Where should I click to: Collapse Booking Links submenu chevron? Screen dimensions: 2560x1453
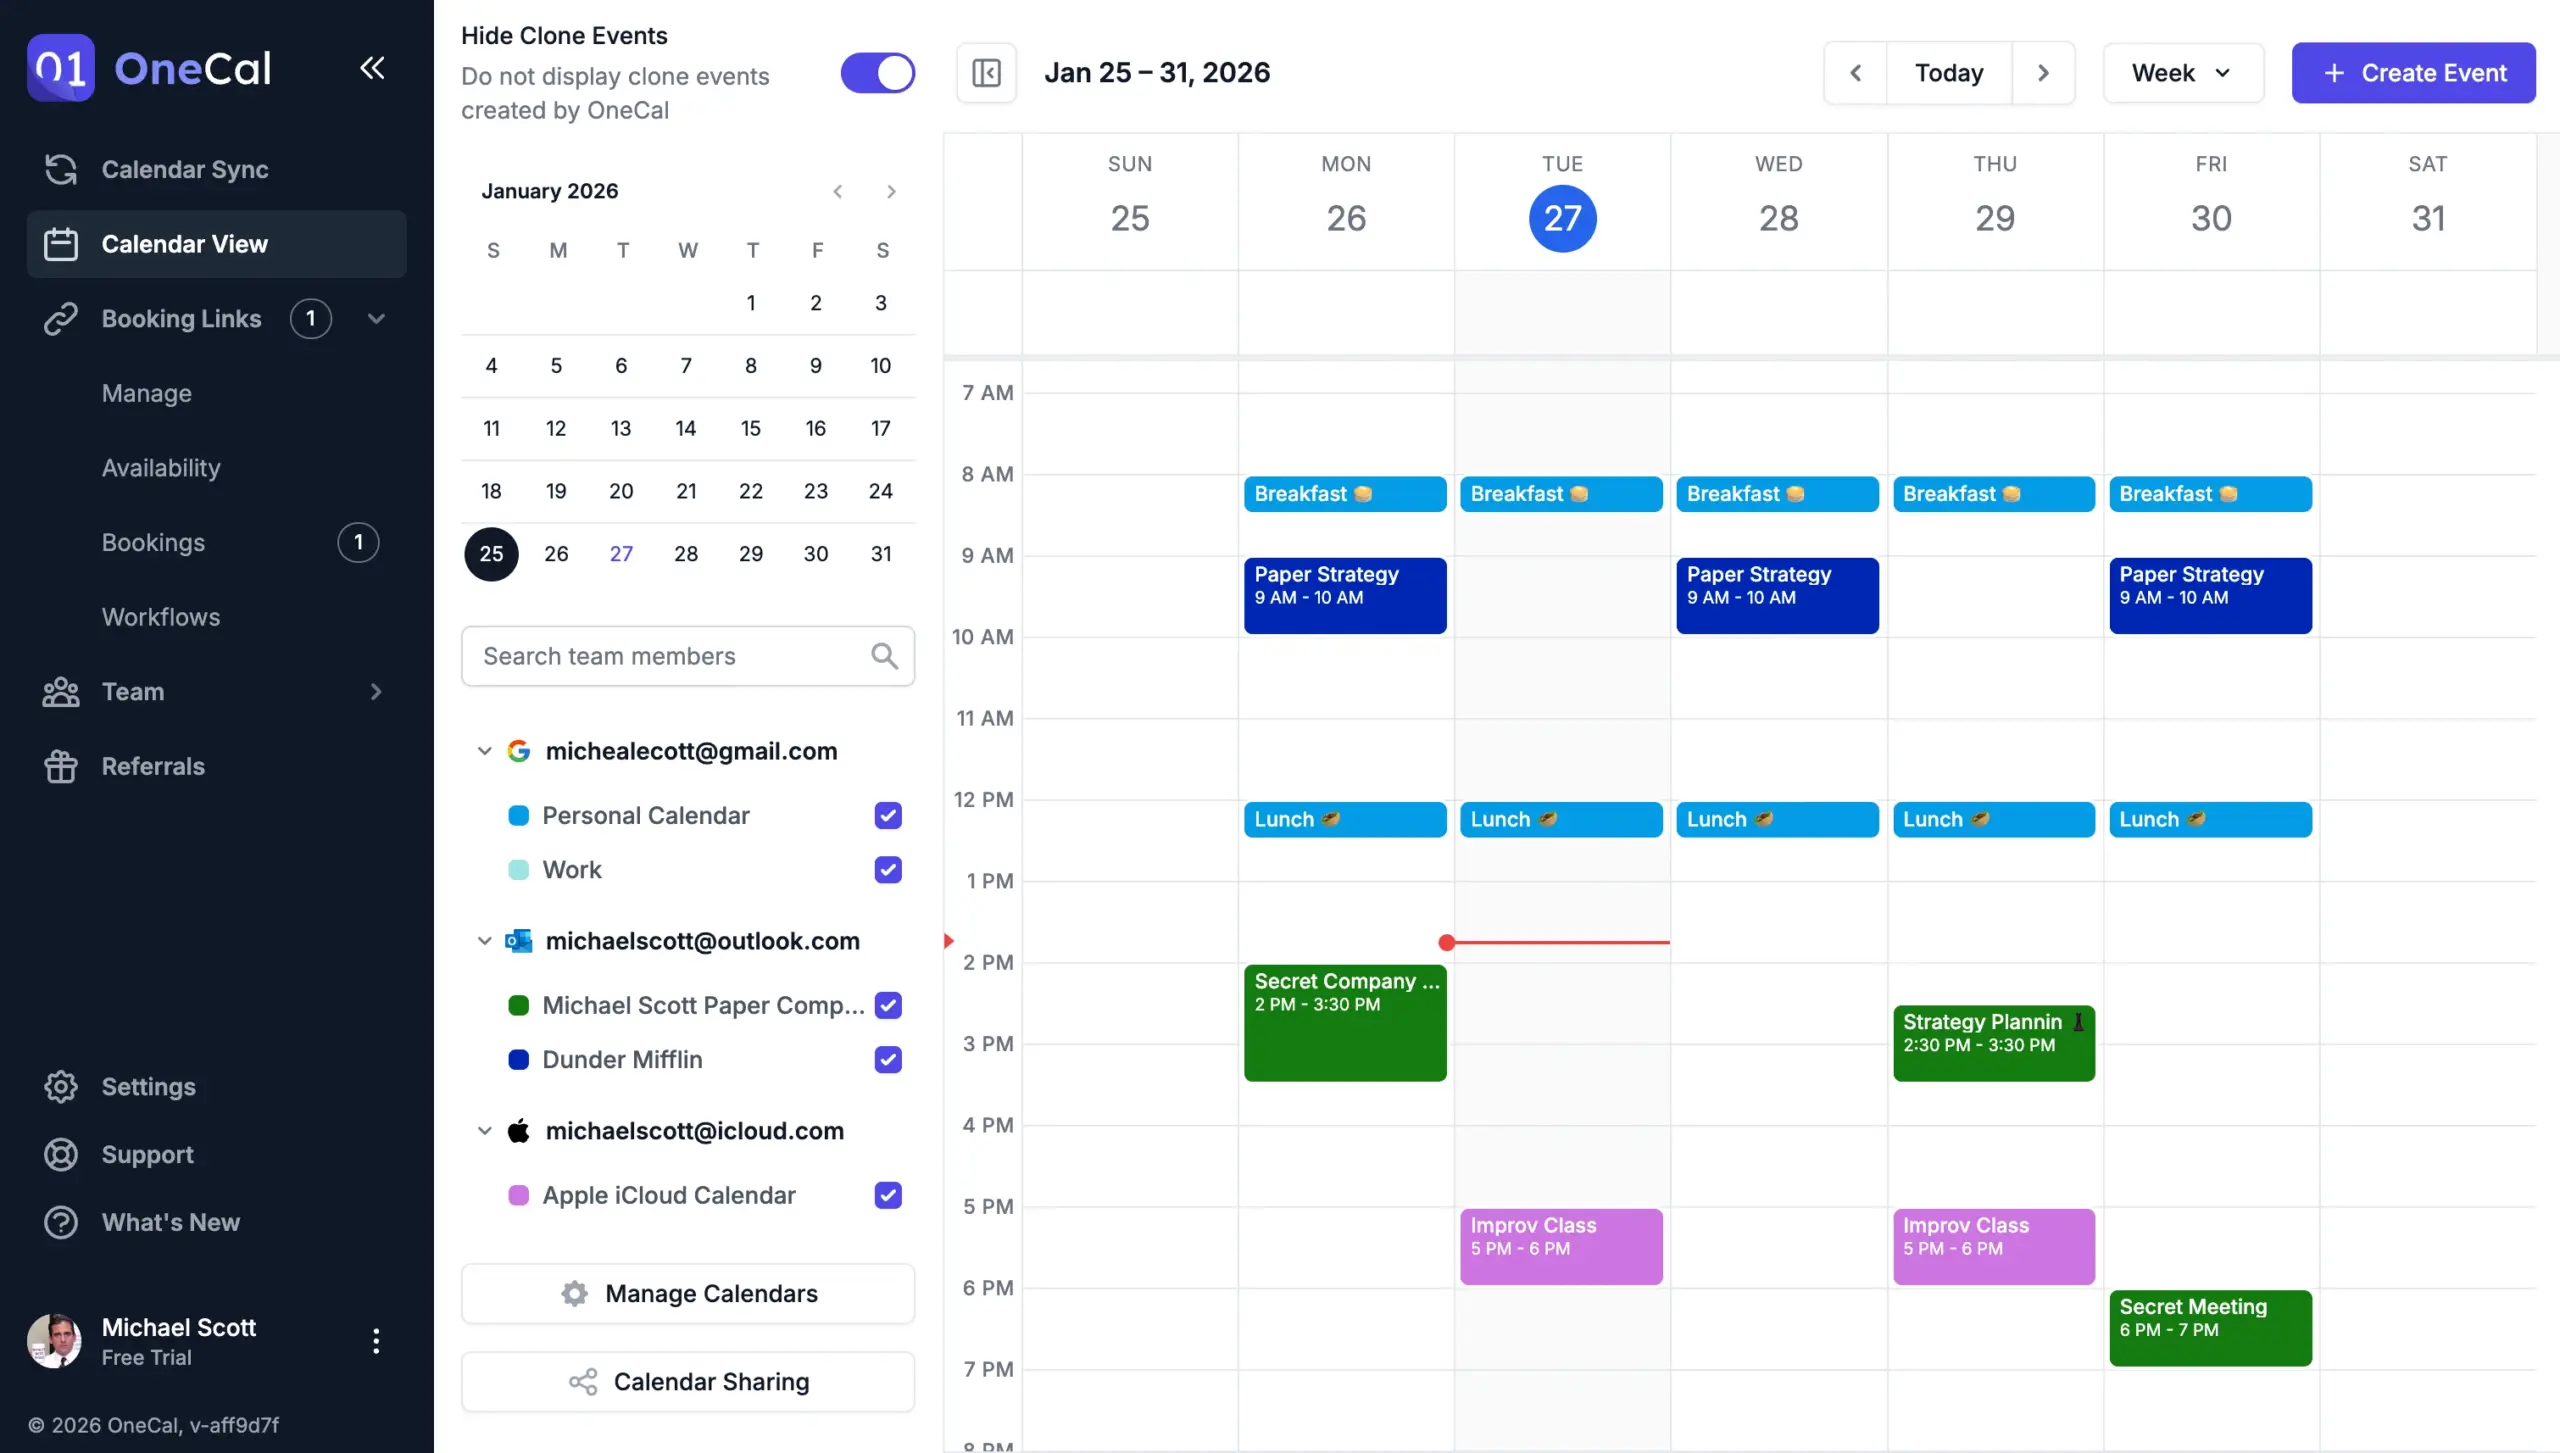pos(376,319)
